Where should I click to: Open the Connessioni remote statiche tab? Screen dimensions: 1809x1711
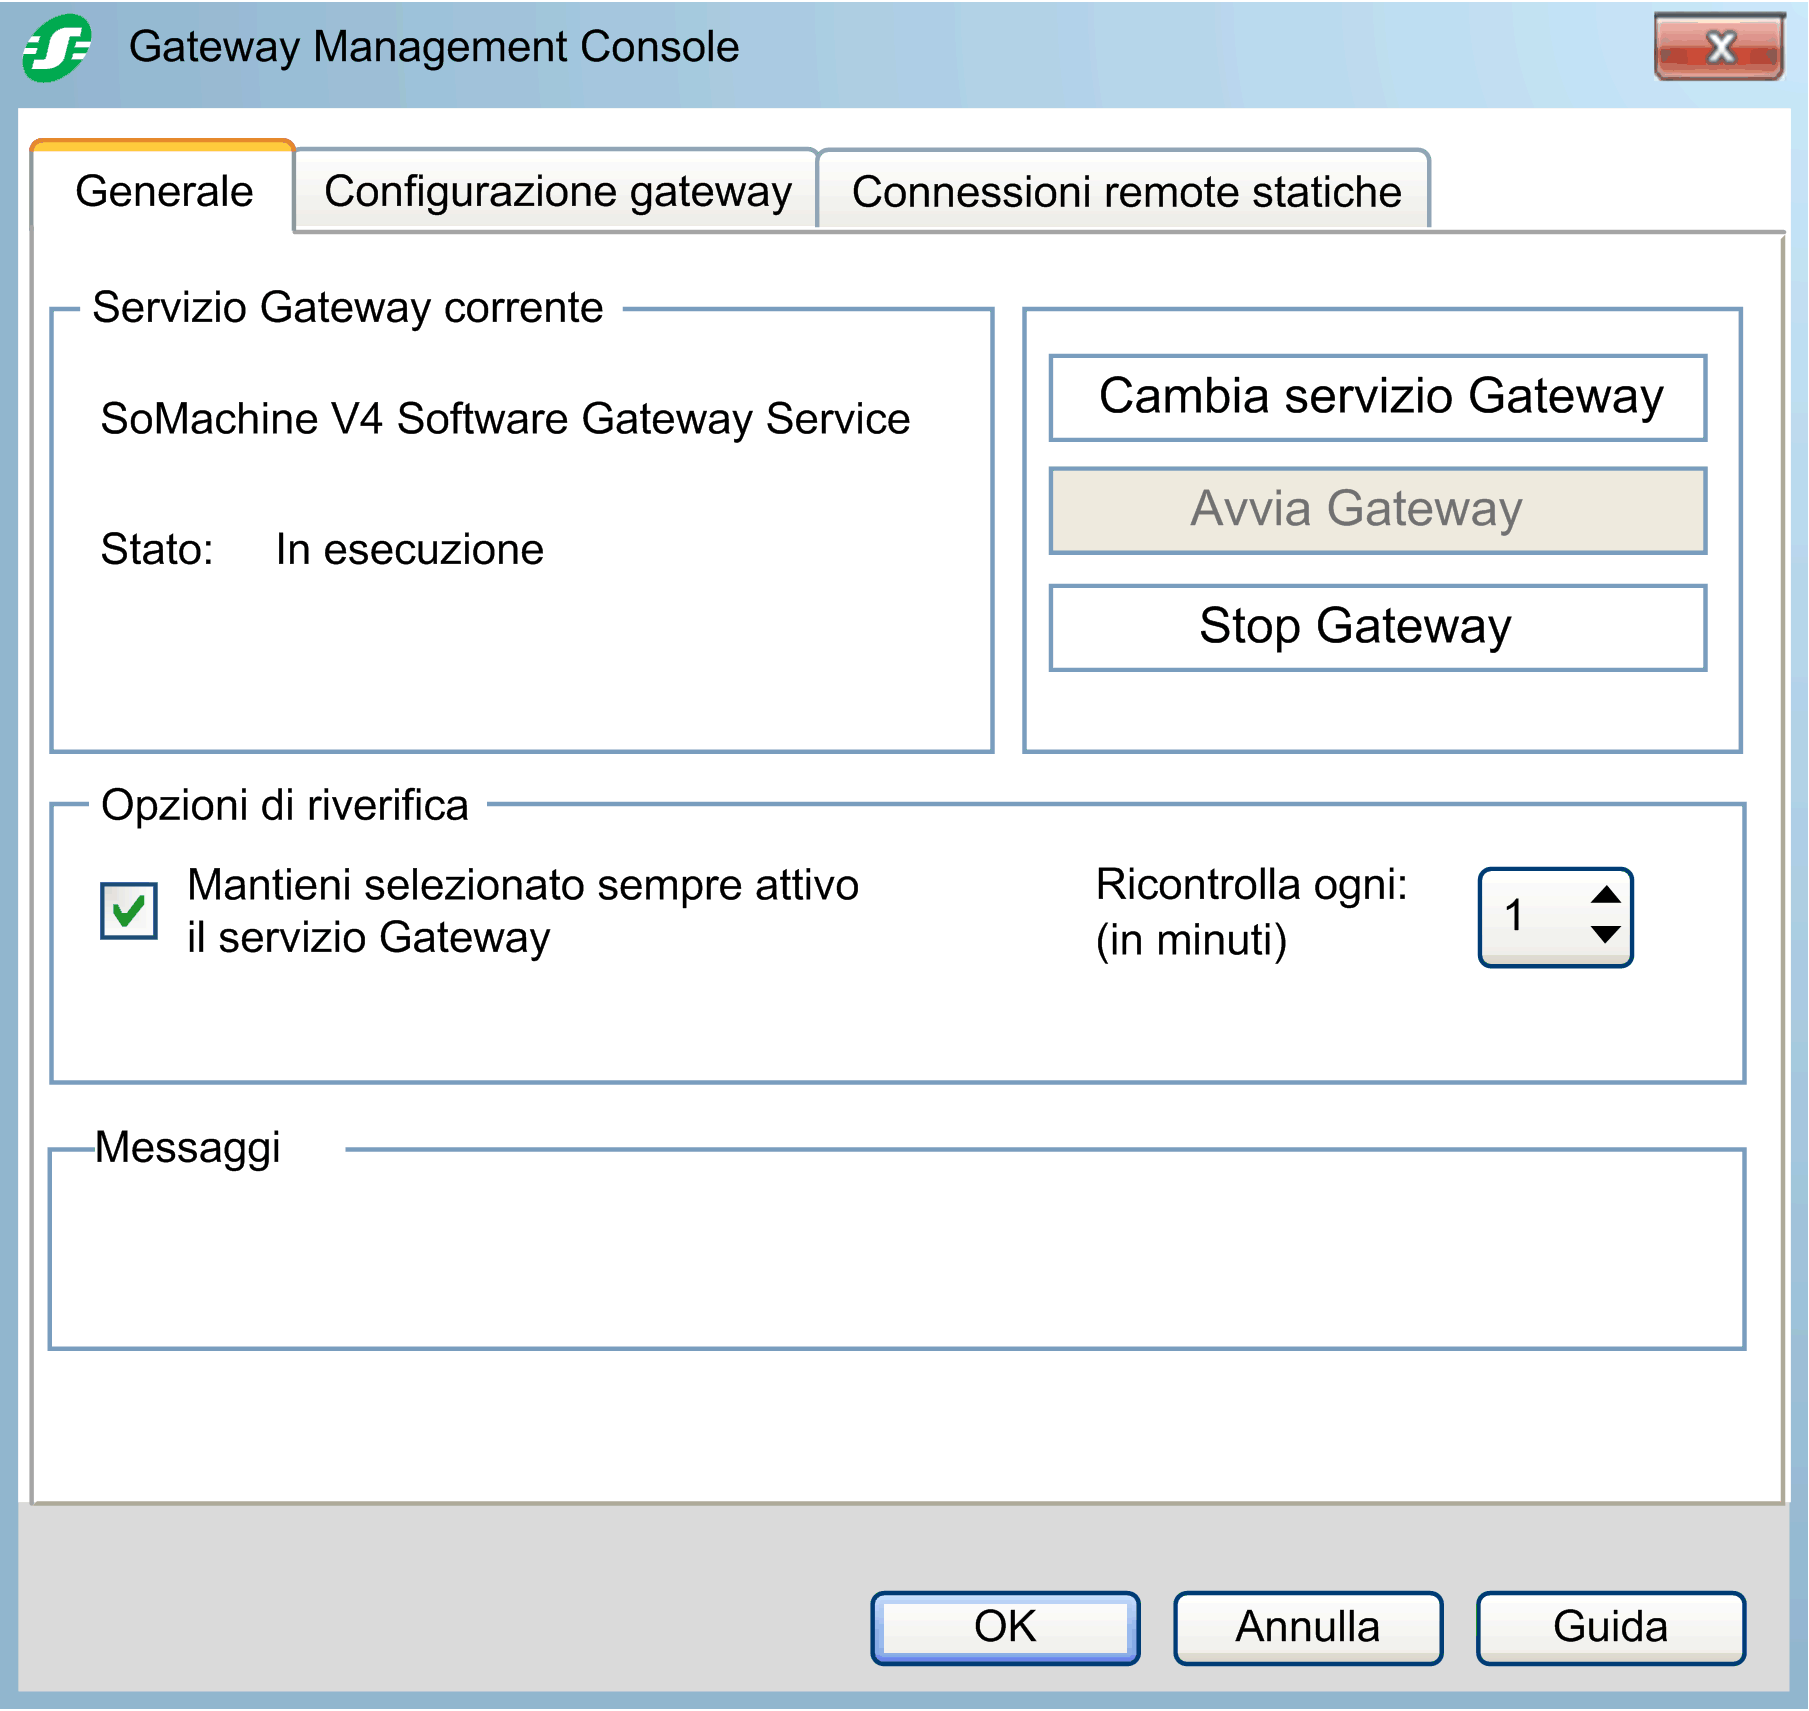(x=1125, y=191)
